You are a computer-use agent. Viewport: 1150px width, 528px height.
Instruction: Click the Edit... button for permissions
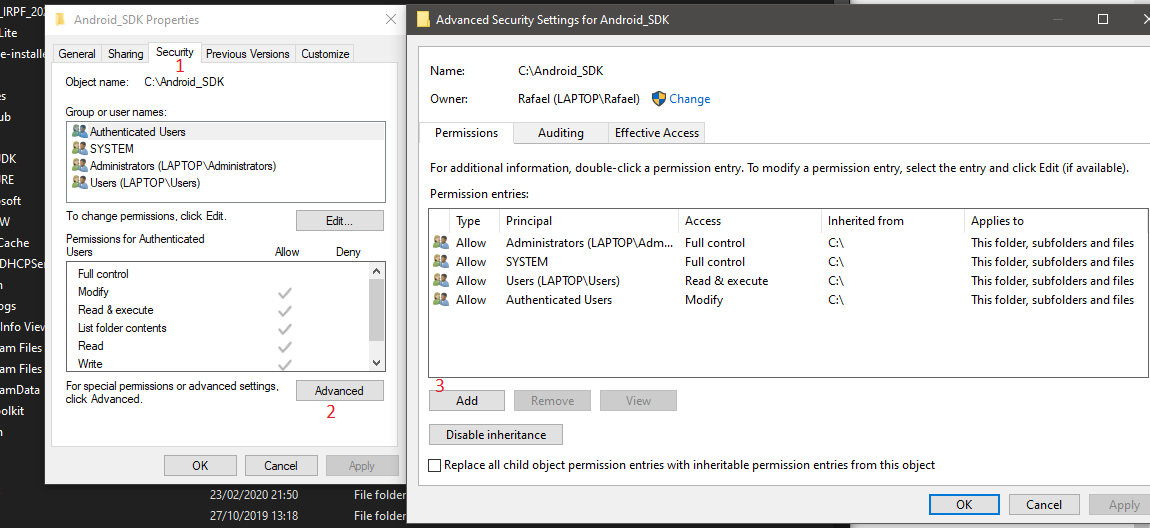[x=340, y=220]
